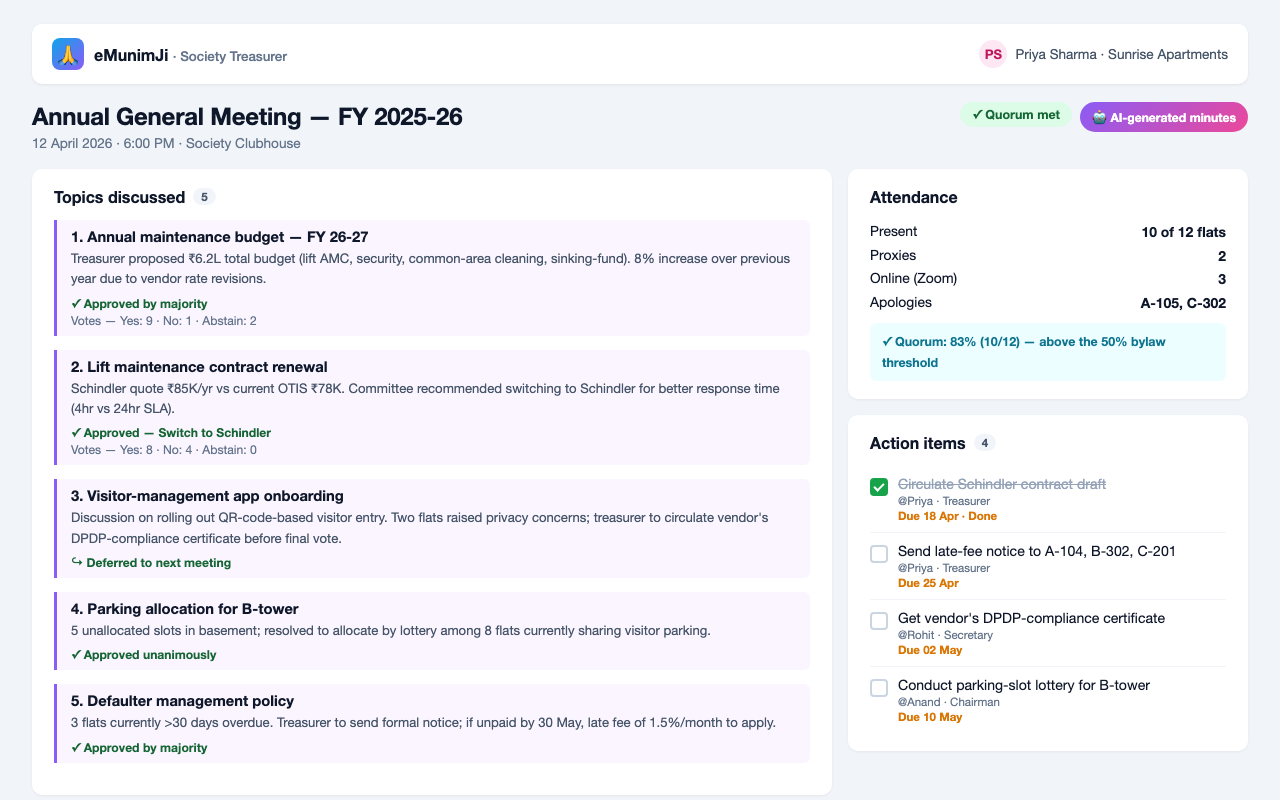Image resolution: width=1280 pixels, height=800 pixels.
Task: Click the AI-generated minutes button
Action: (1164, 117)
